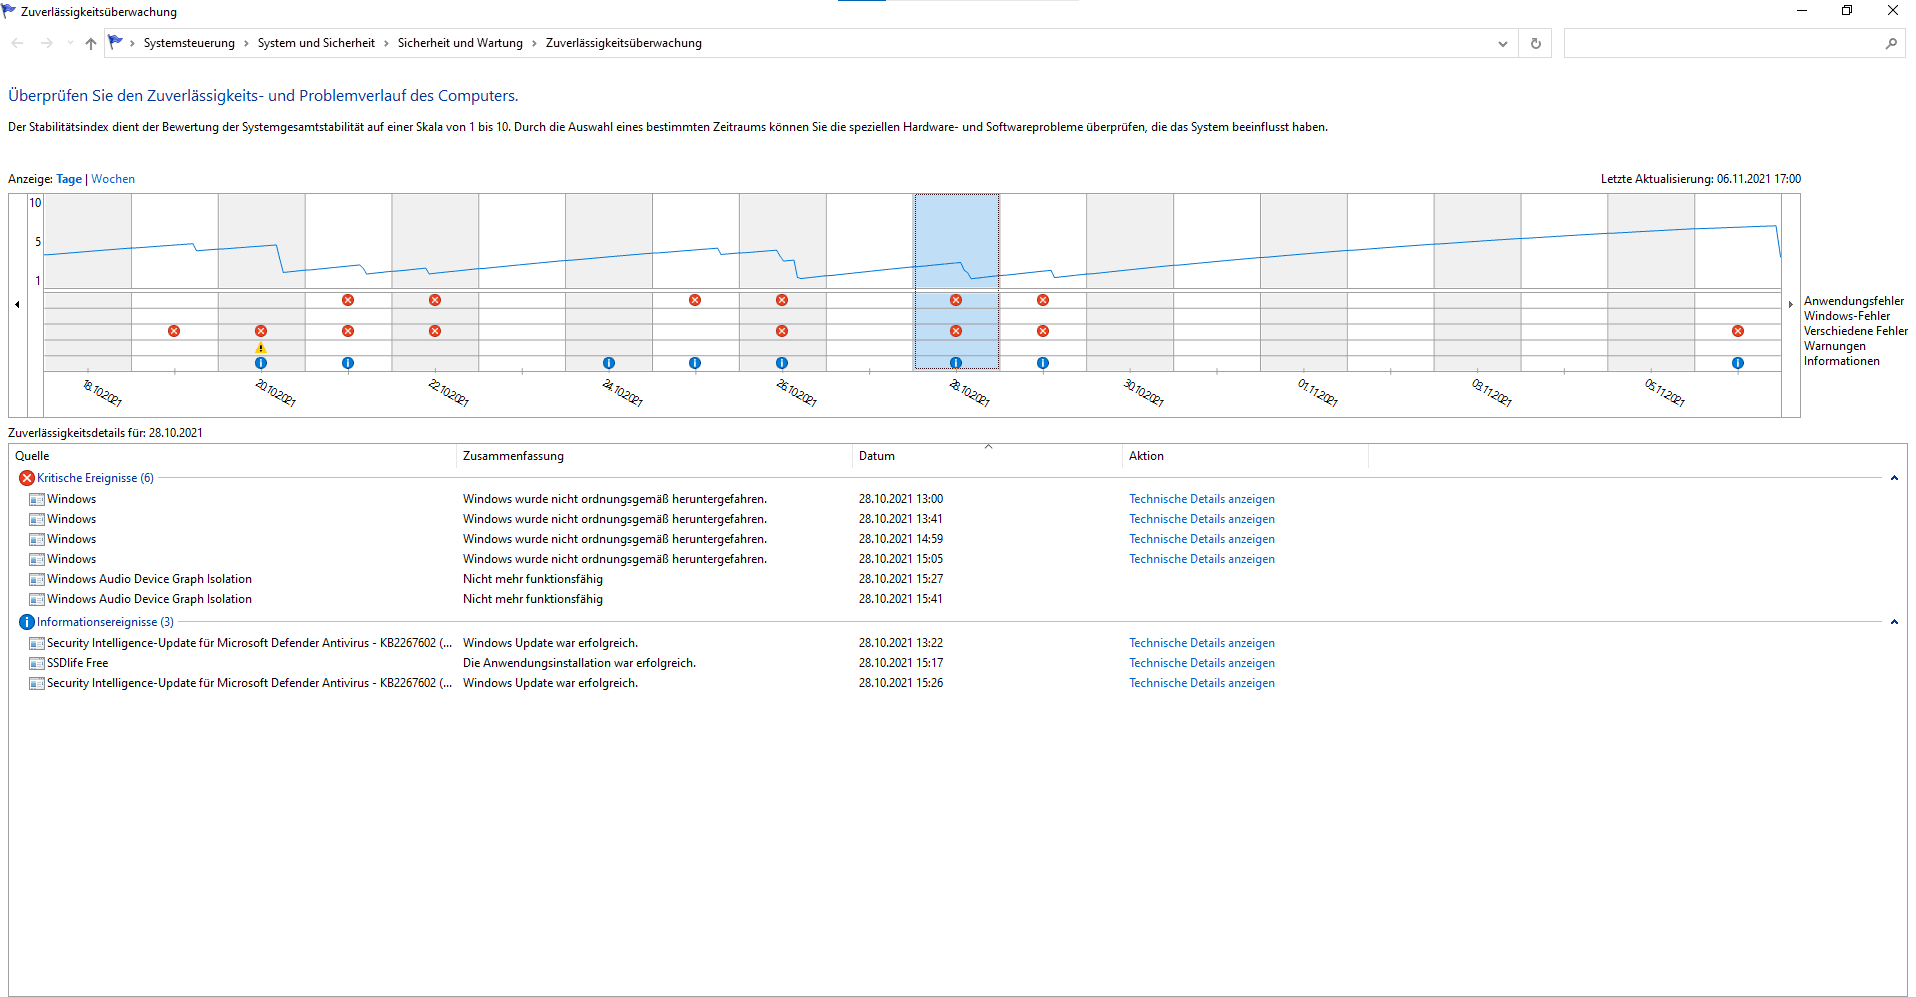Sort list by Zusammenfassung column
1916x998 pixels.
click(654, 456)
